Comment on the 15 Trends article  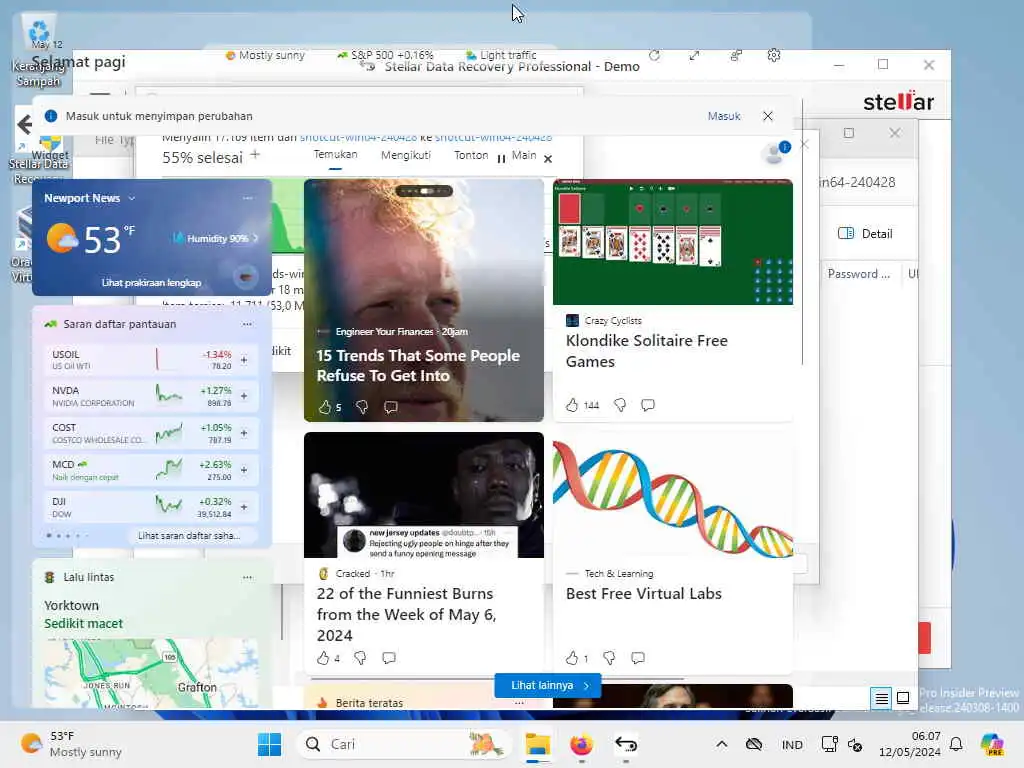[391, 407]
